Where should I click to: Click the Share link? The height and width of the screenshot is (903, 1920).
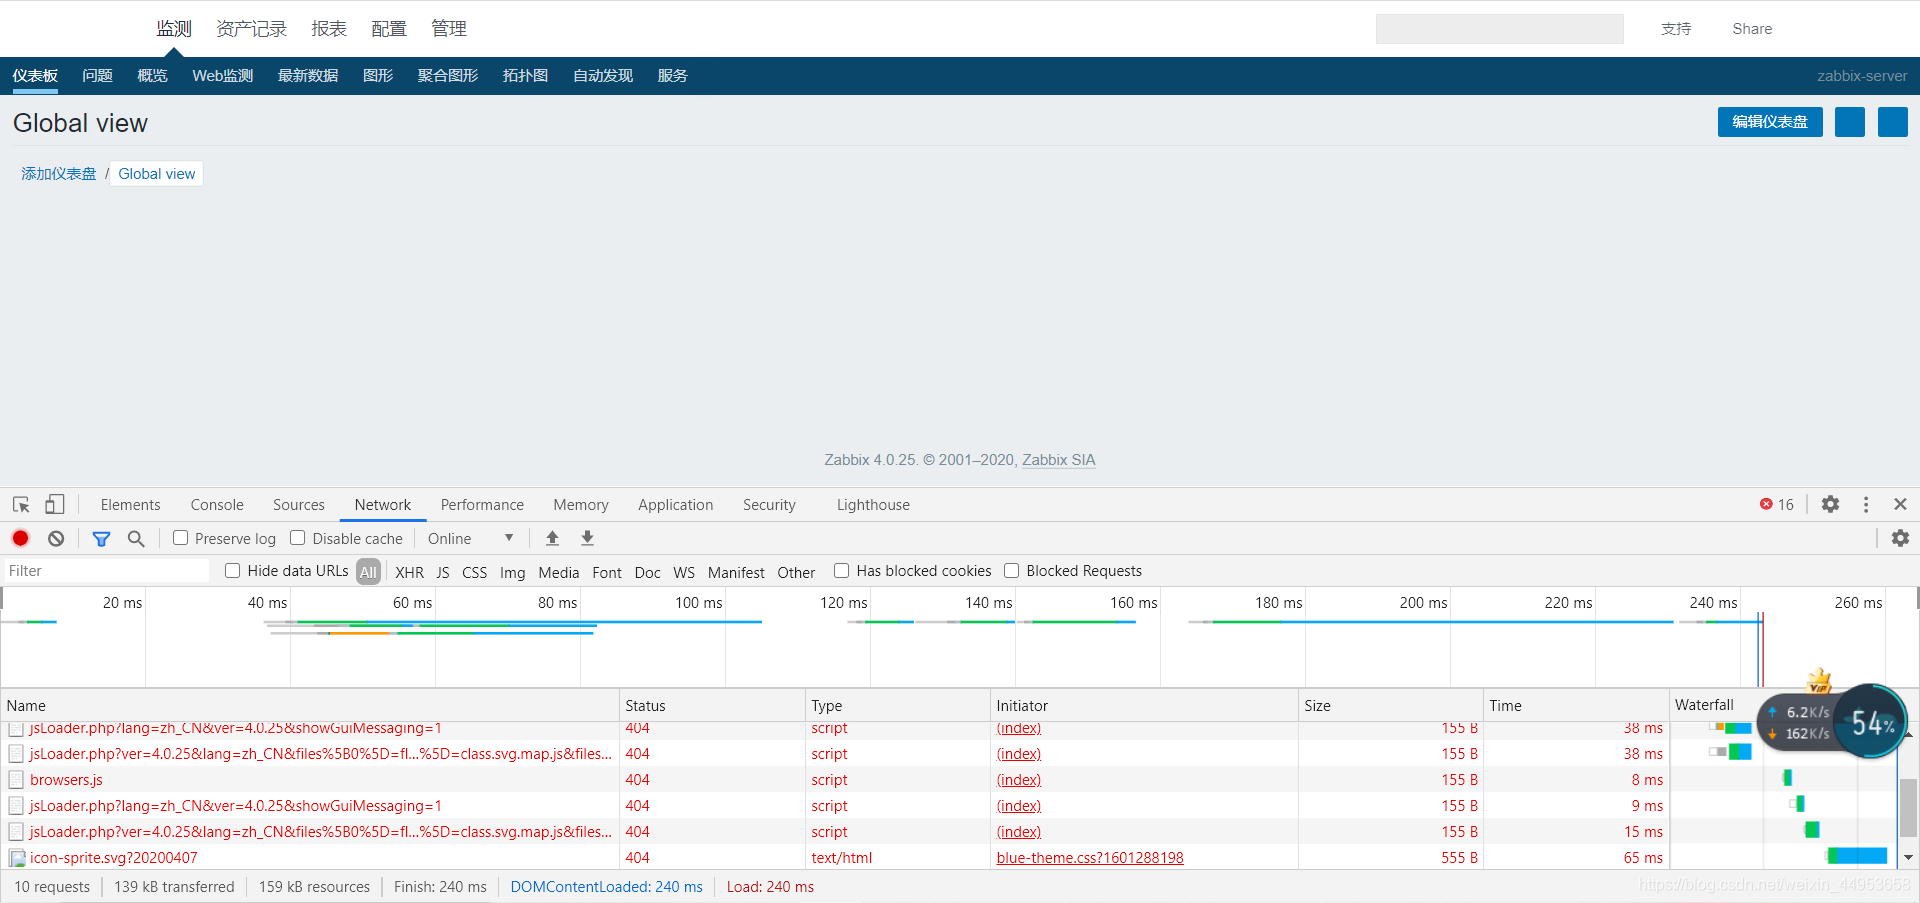[1752, 29]
